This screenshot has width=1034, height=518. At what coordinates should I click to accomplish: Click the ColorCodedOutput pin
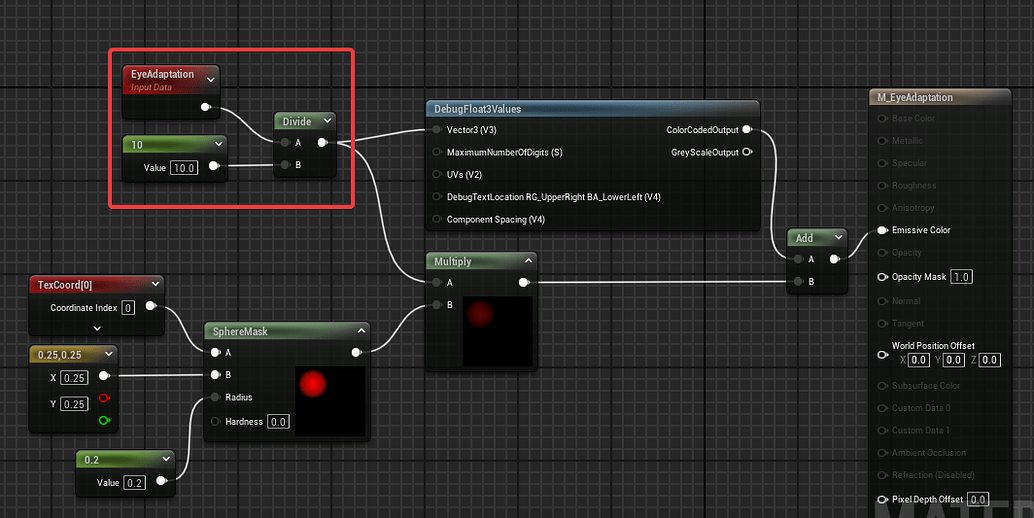[747, 130]
